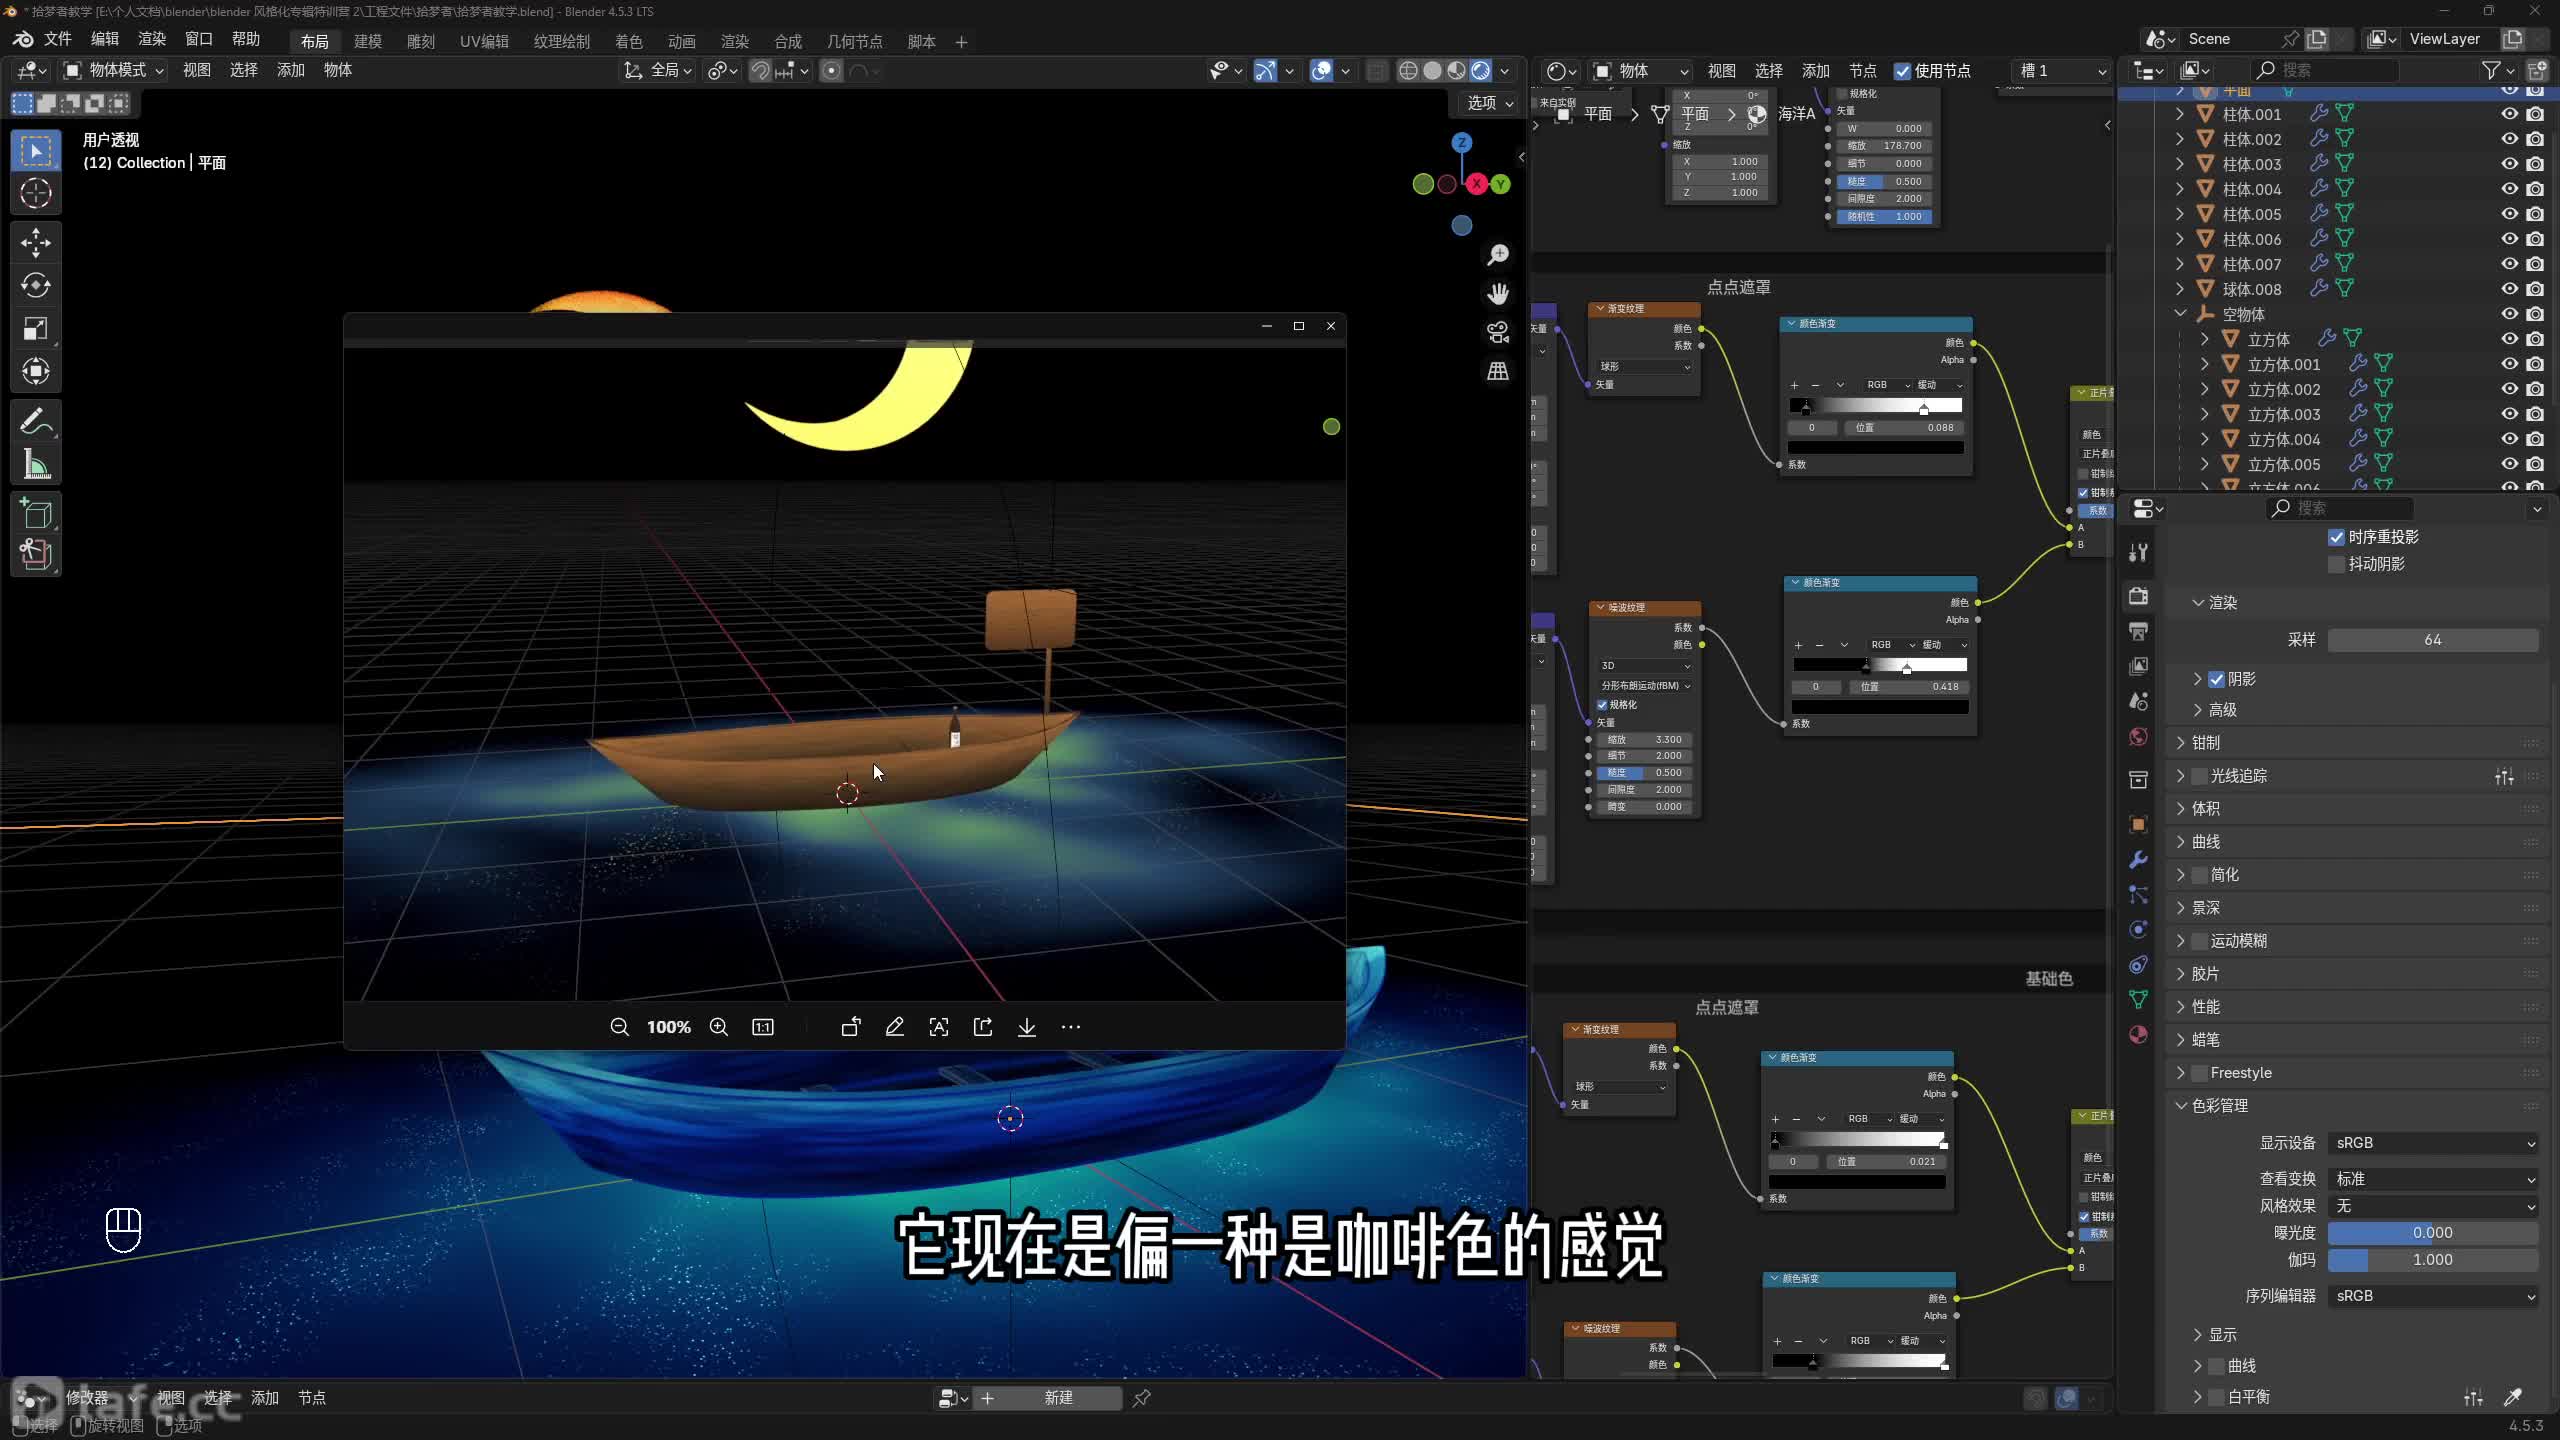Hide 柱体.001 with its eye icon
The height and width of the screenshot is (1440, 2560).
point(2510,114)
